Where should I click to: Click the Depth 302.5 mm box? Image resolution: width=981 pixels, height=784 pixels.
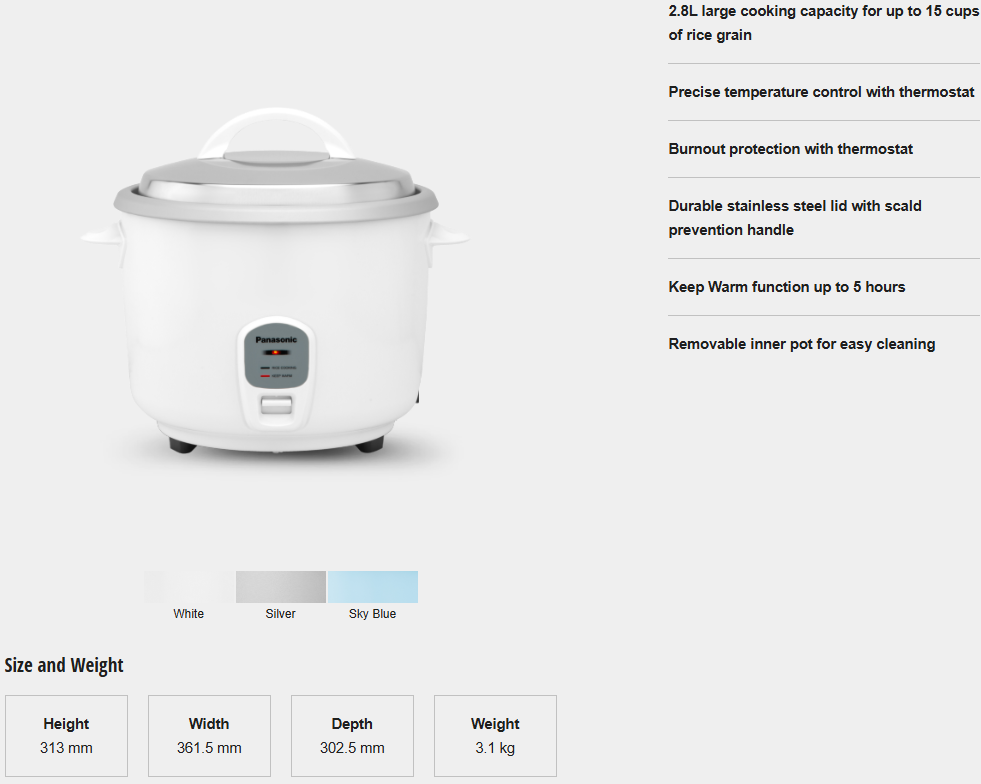coord(352,736)
